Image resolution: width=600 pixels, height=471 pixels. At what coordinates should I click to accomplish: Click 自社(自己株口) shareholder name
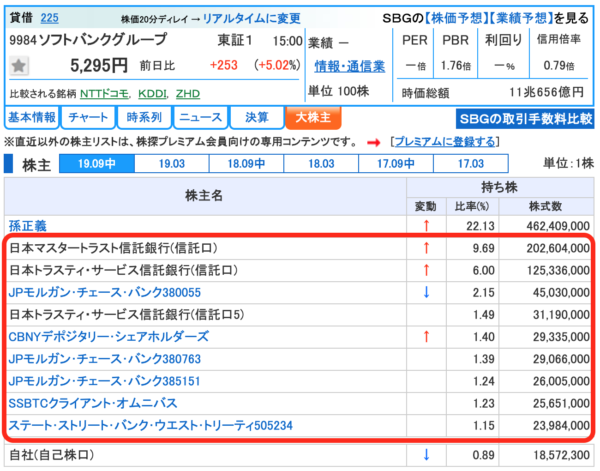click(52, 455)
